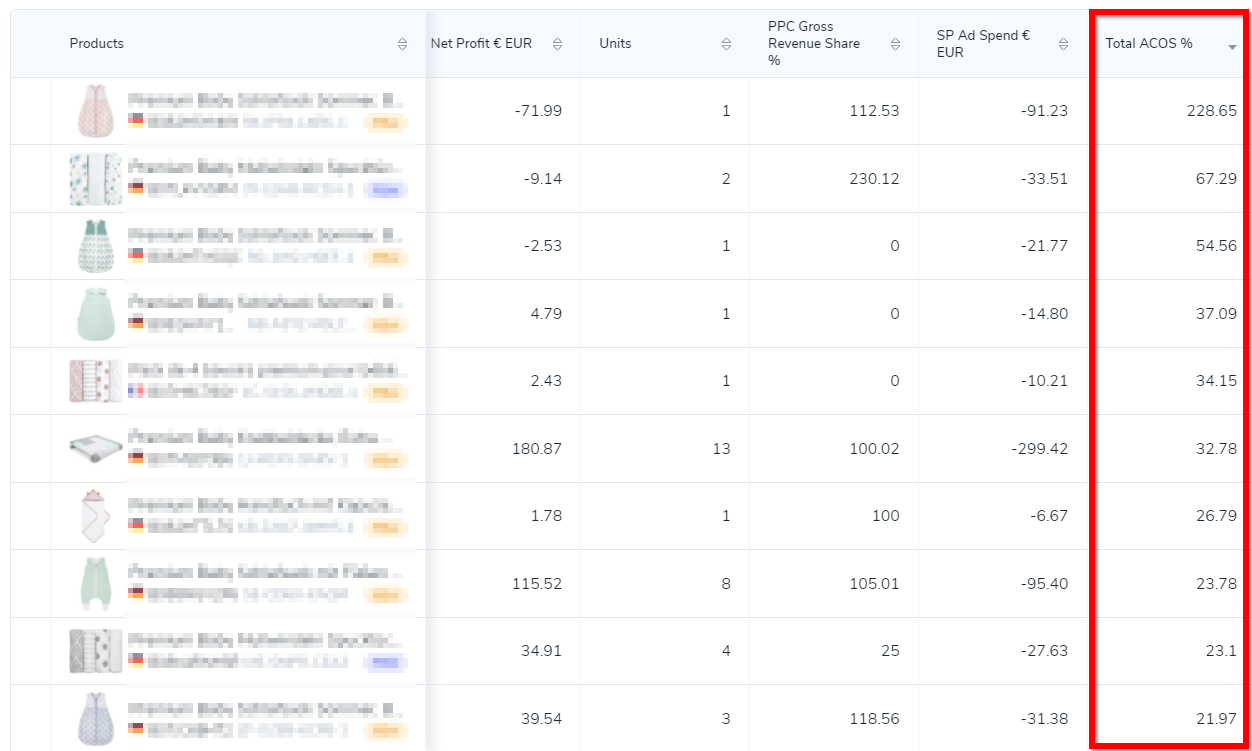
Task: Sort by Products column sort icon
Action: point(402,44)
